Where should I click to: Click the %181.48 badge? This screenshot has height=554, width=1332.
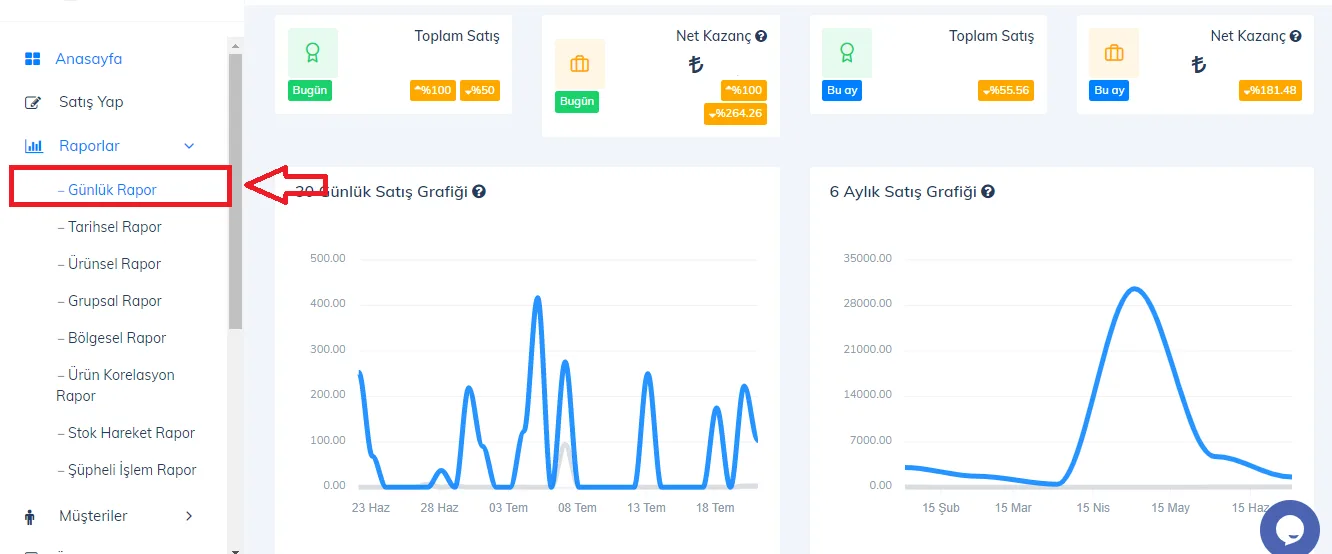pyautogui.click(x=1270, y=90)
